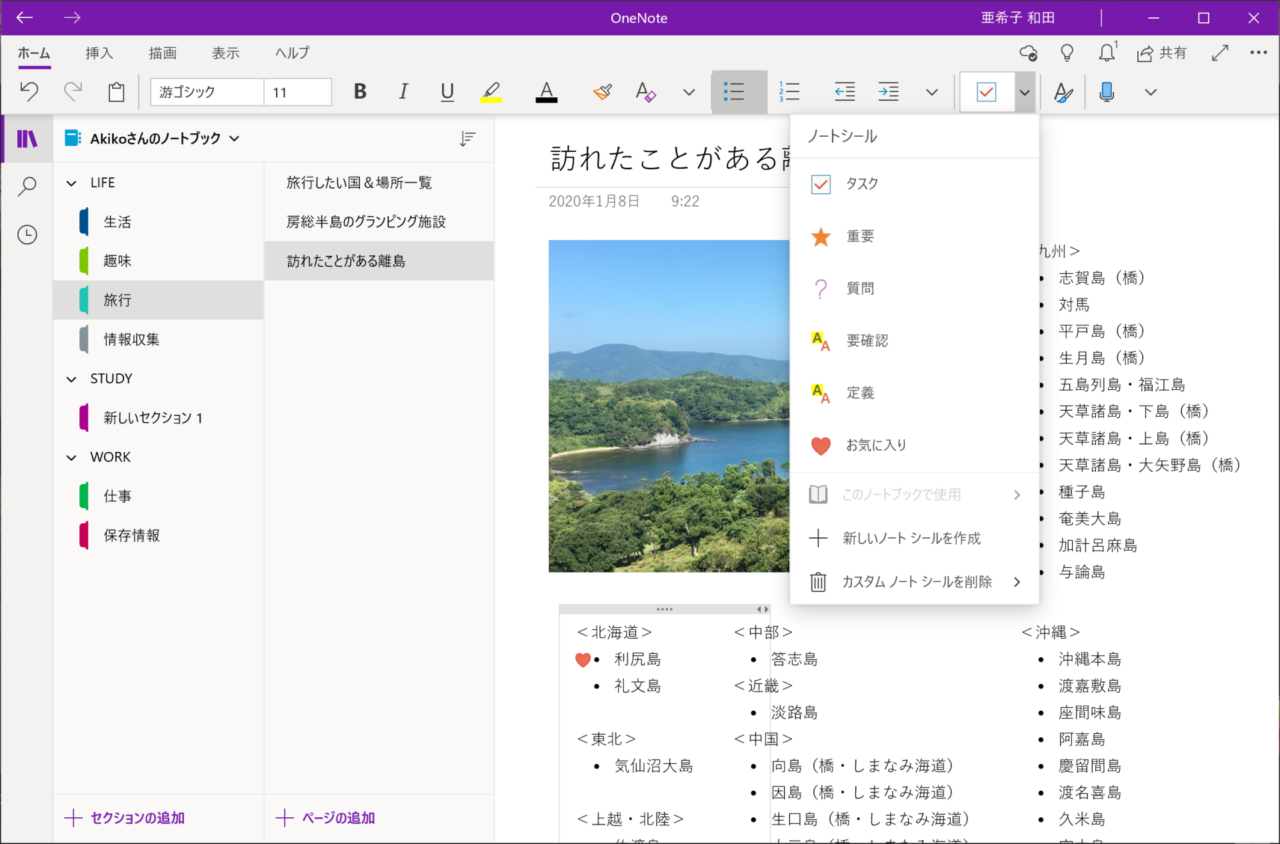Click the undo arrow icon
Image resolution: width=1280 pixels, height=844 pixels.
29,92
